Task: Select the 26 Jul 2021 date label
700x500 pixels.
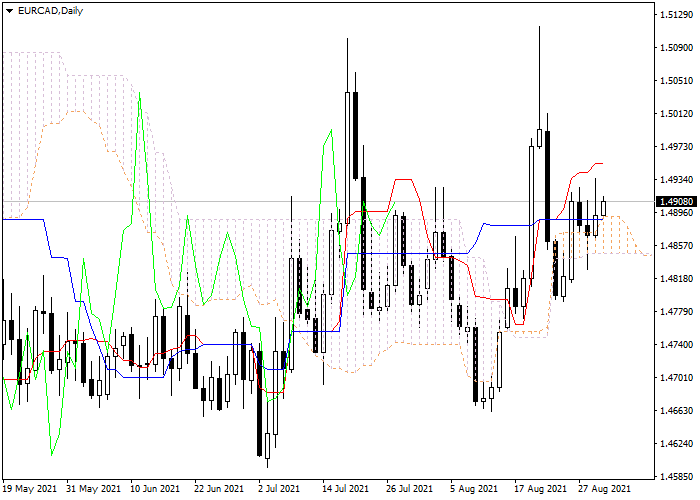Action: click(409, 489)
